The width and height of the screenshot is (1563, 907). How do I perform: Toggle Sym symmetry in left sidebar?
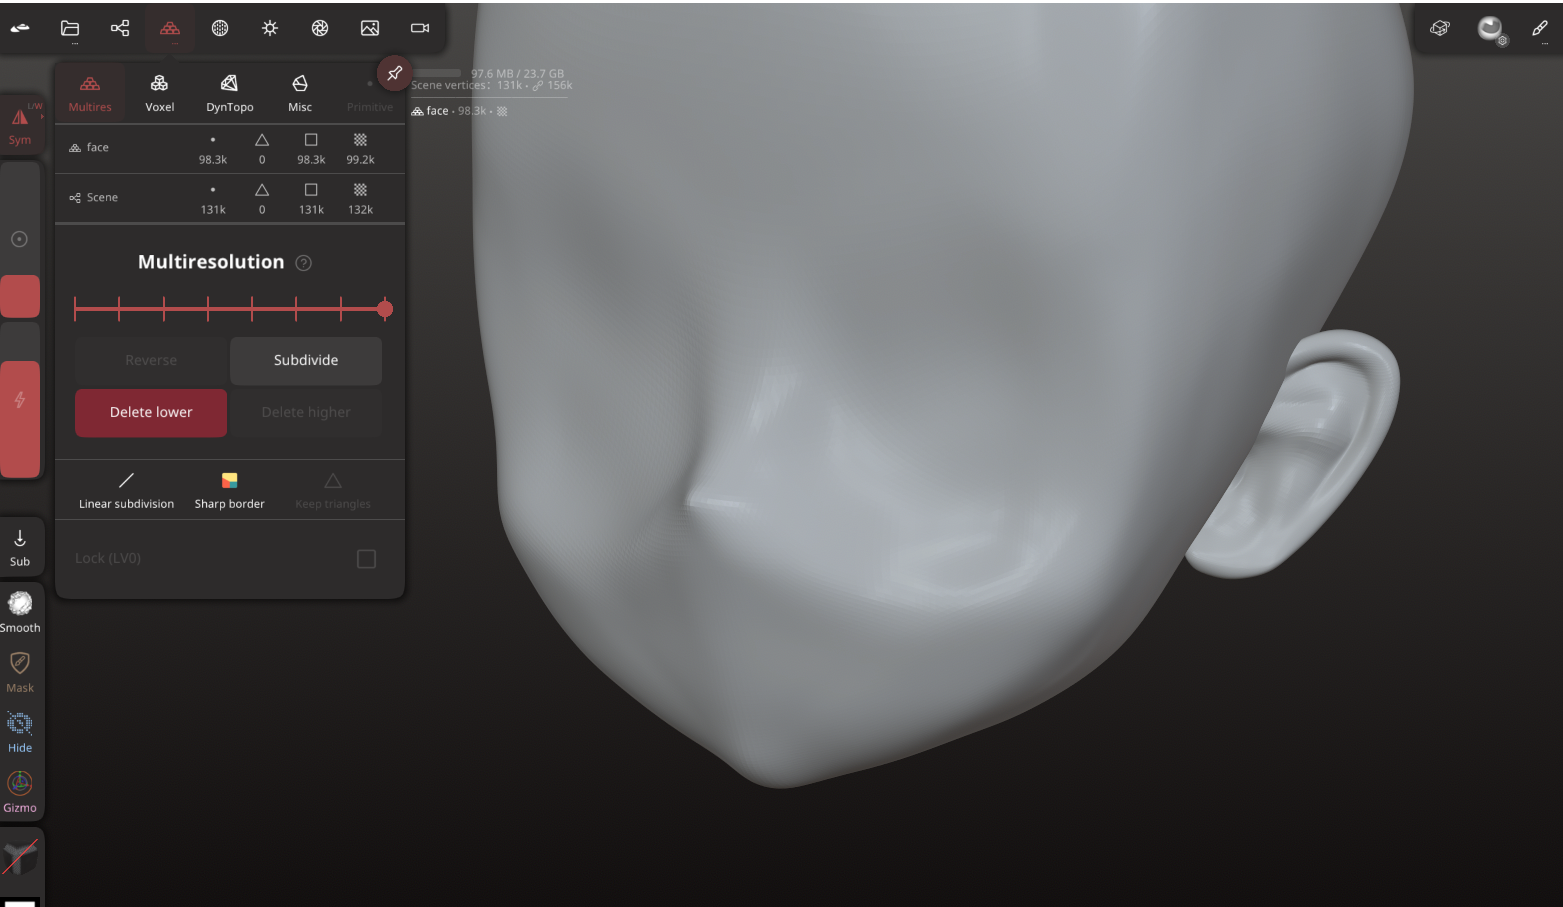[20, 125]
